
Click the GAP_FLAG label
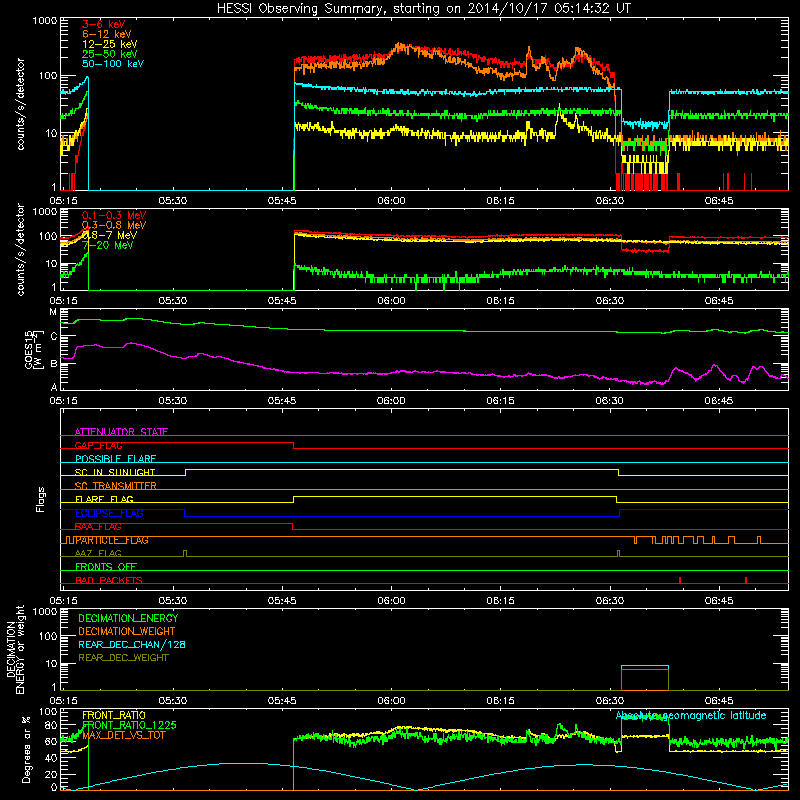pos(98,445)
